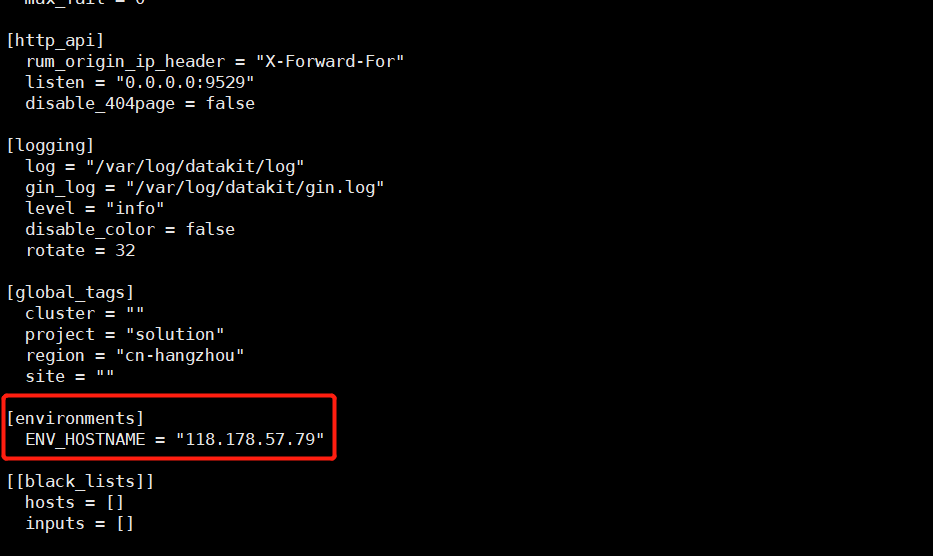Screen dimensions: 933x556
Task: Click the hosts empty array brackets
Action: 115,502
